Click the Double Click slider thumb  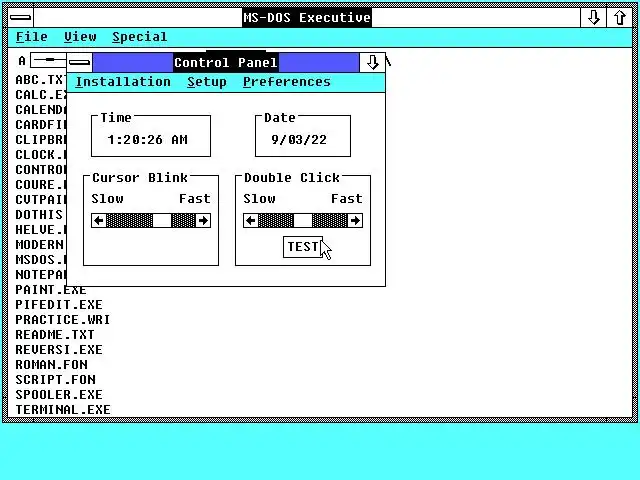303,221
